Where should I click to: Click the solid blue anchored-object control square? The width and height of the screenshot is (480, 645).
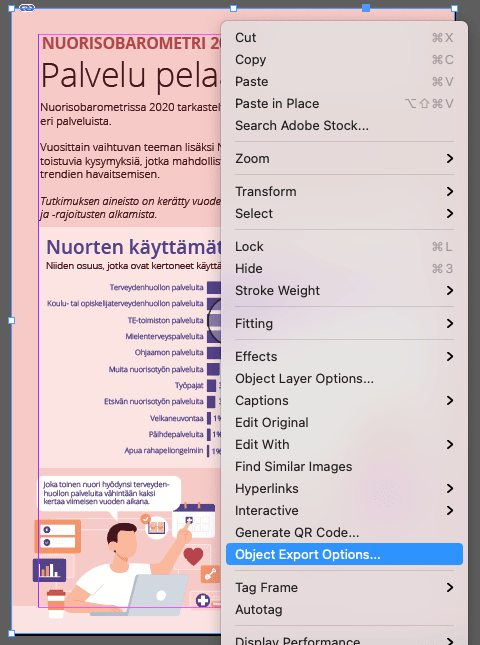pyautogui.click(x=366, y=8)
